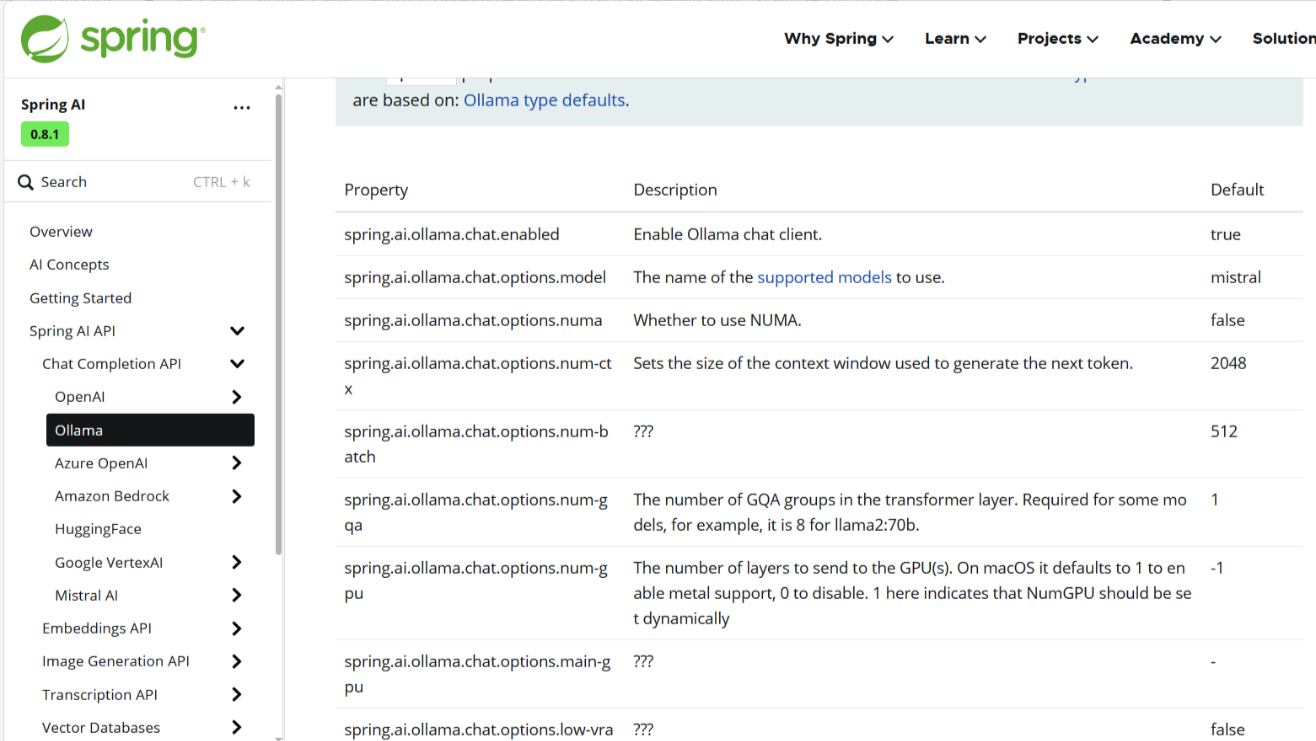Open the 0.8.1 version badge
Image resolution: width=1316 pixels, height=741 pixels.
(x=45, y=134)
